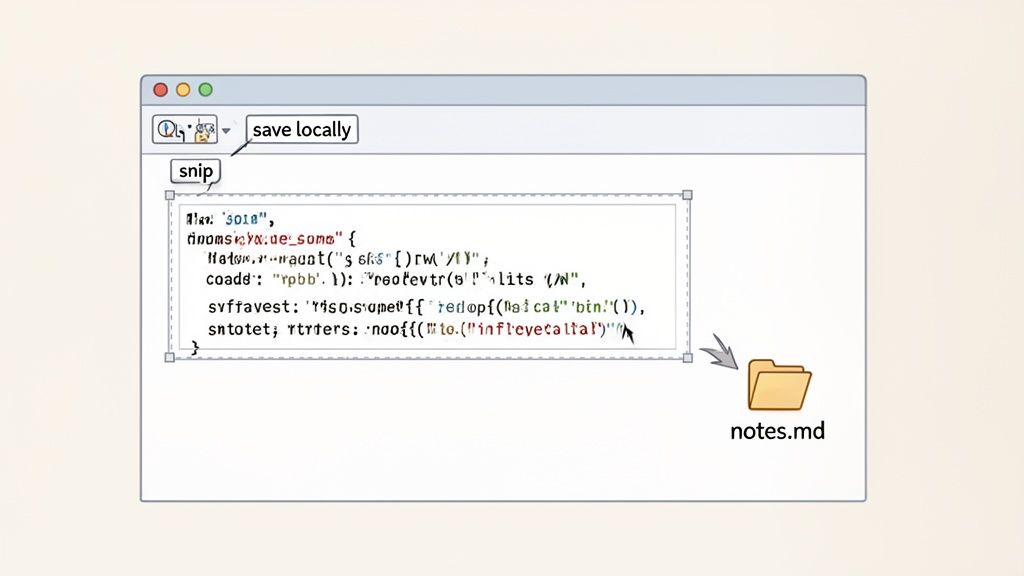Image resolution: width=1024 pixels, height=576 pixels.
Task: Click the bottom-right selection handle
Action: [x=687, y=357]
